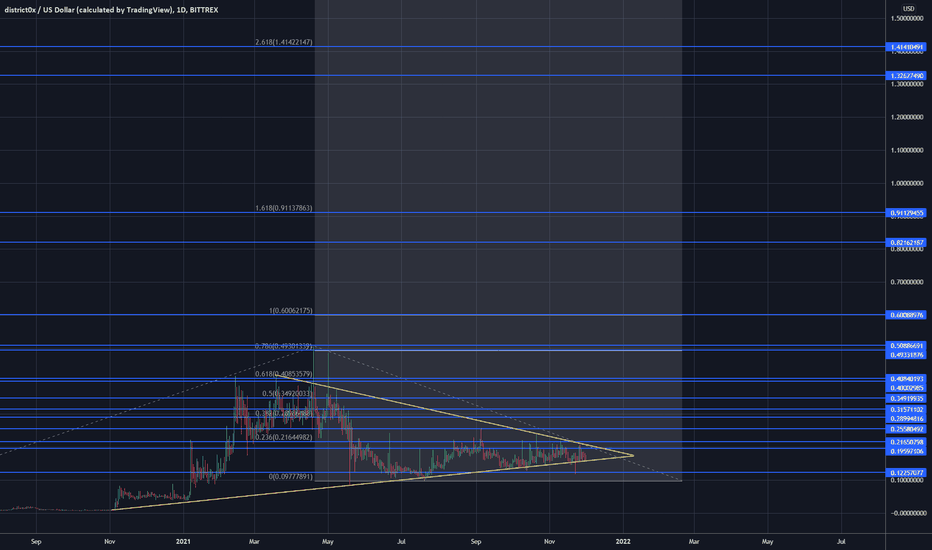Viewport: 932px width, 550px height.
Task: Click the Mar label after 2022
Action: click(694, 542)
